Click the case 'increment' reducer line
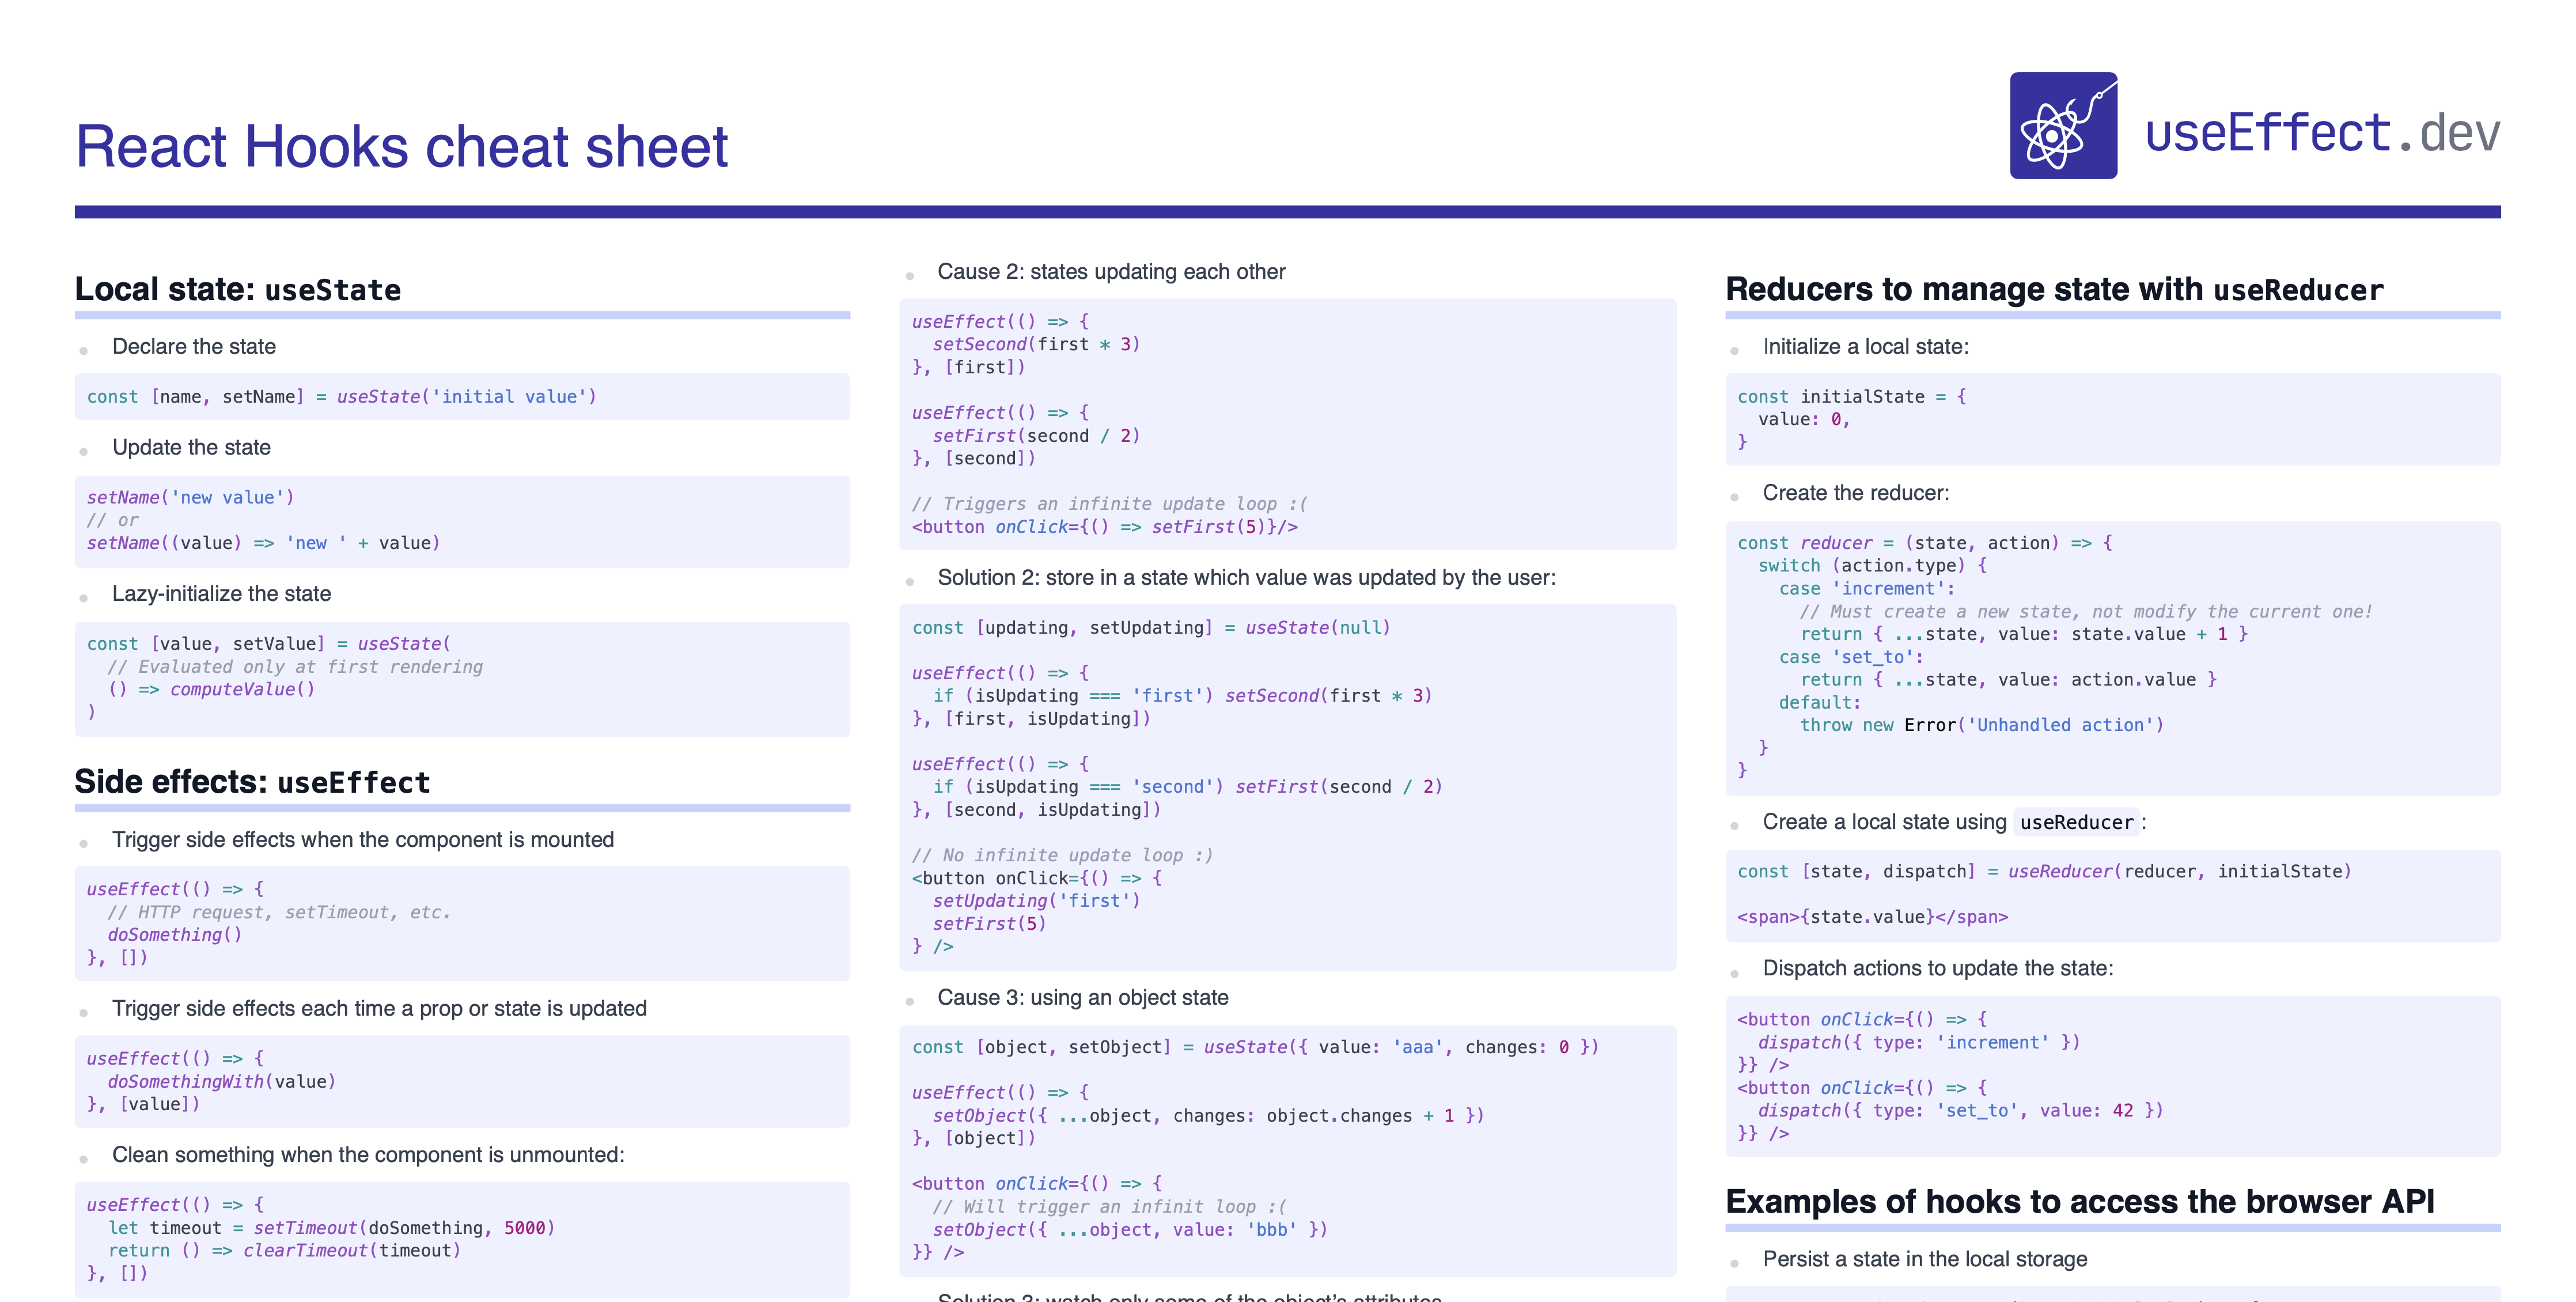 [x=1866, y=589]
